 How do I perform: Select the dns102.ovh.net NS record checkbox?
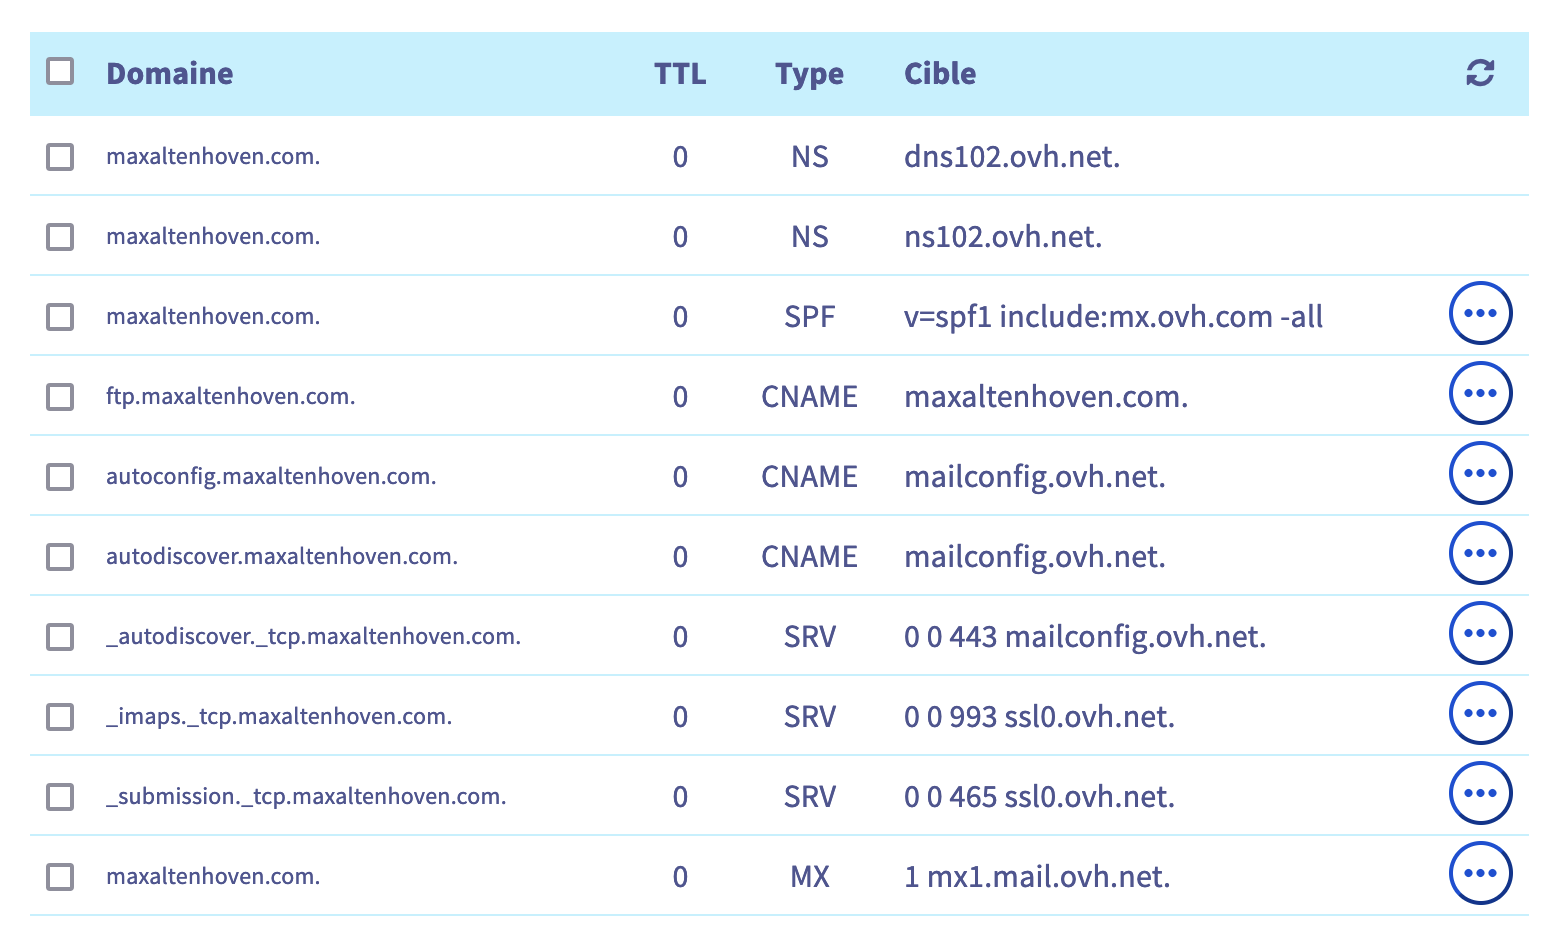(60, 157)
